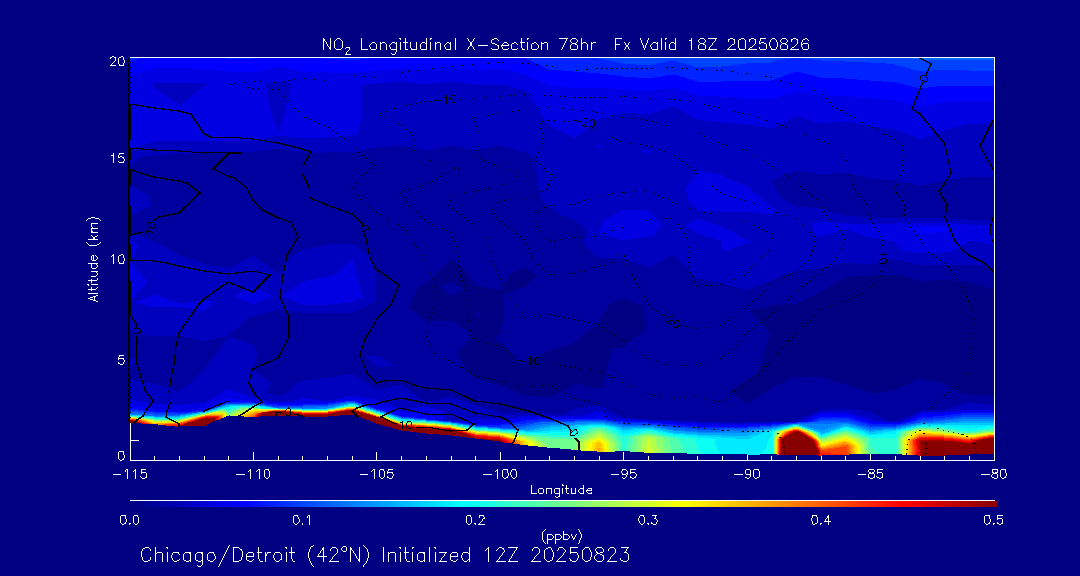Click the "Altitude (km)" vertical axis label
The image size is (1080, 576).
[x=94, y=259]
